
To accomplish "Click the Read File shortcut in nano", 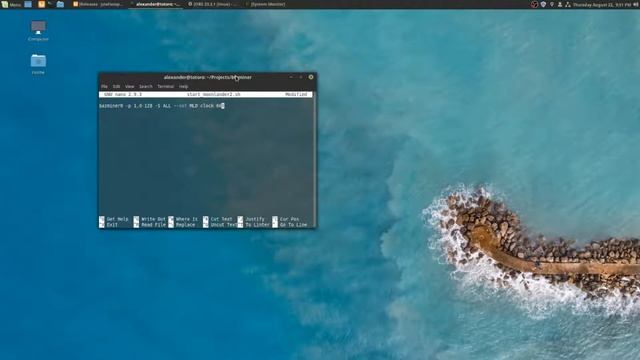I will [x=150, y=225].
